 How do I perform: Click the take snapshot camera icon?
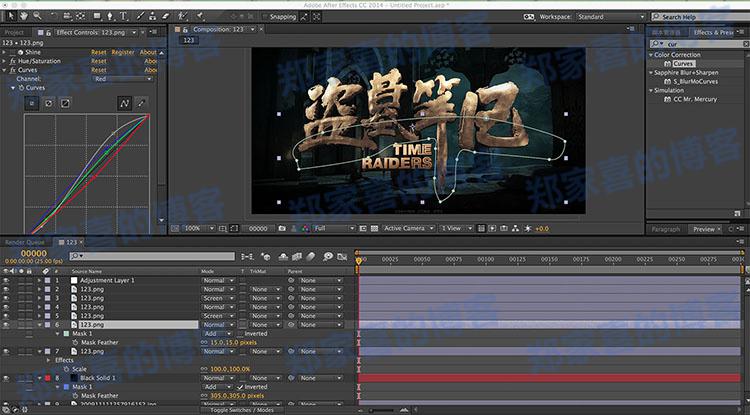click(x=282, y=229)
